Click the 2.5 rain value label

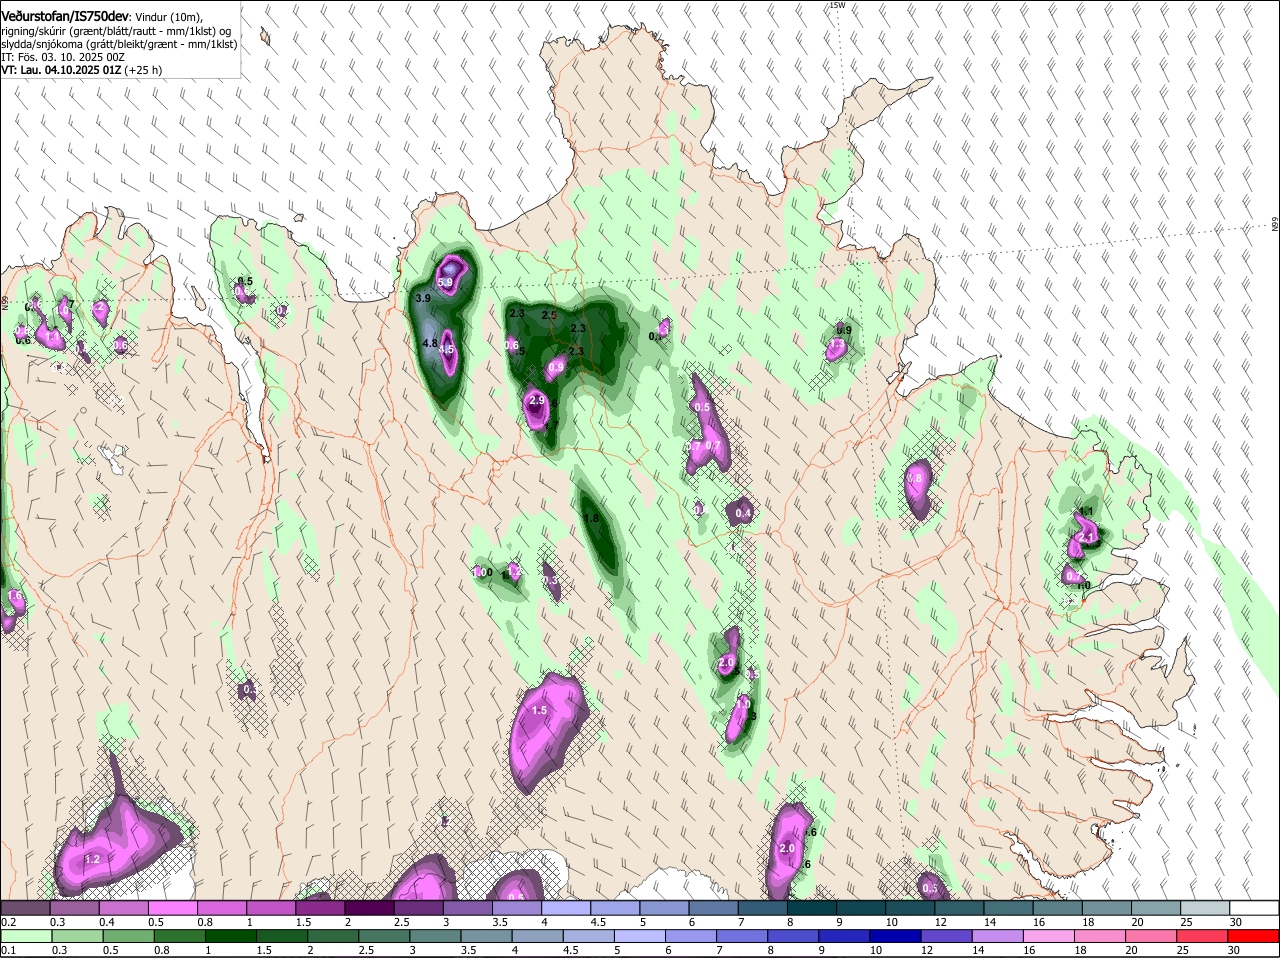coord(549,315)
